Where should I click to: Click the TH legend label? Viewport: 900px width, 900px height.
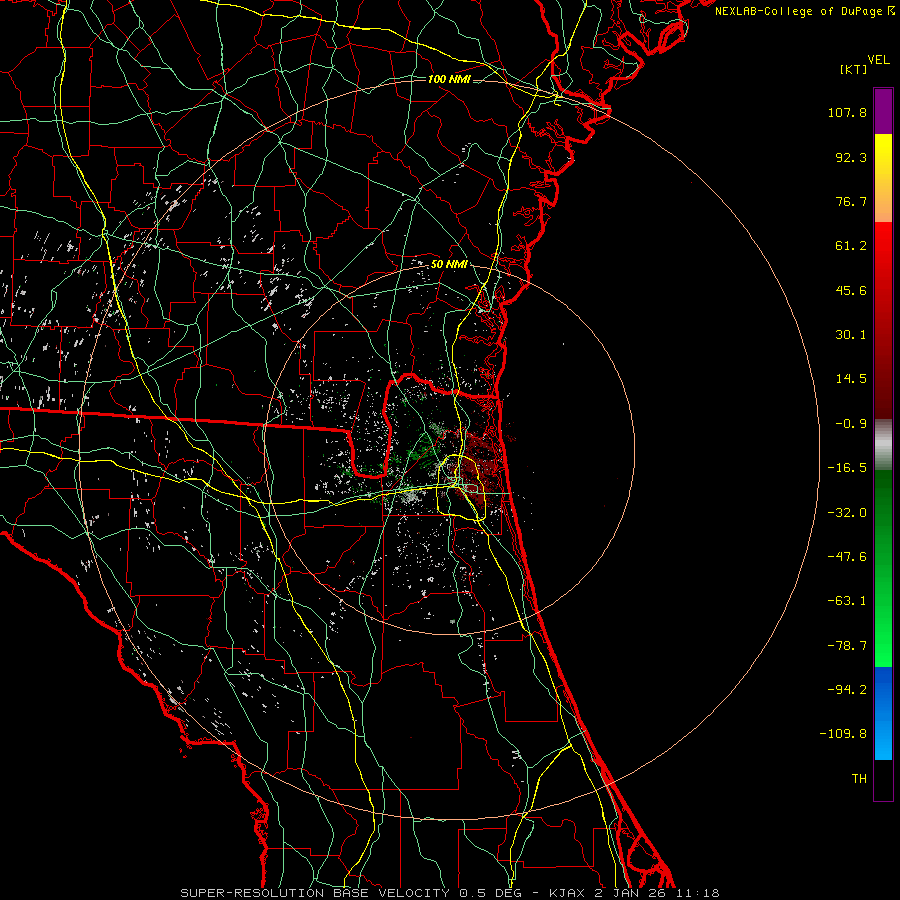coord(859,779)
